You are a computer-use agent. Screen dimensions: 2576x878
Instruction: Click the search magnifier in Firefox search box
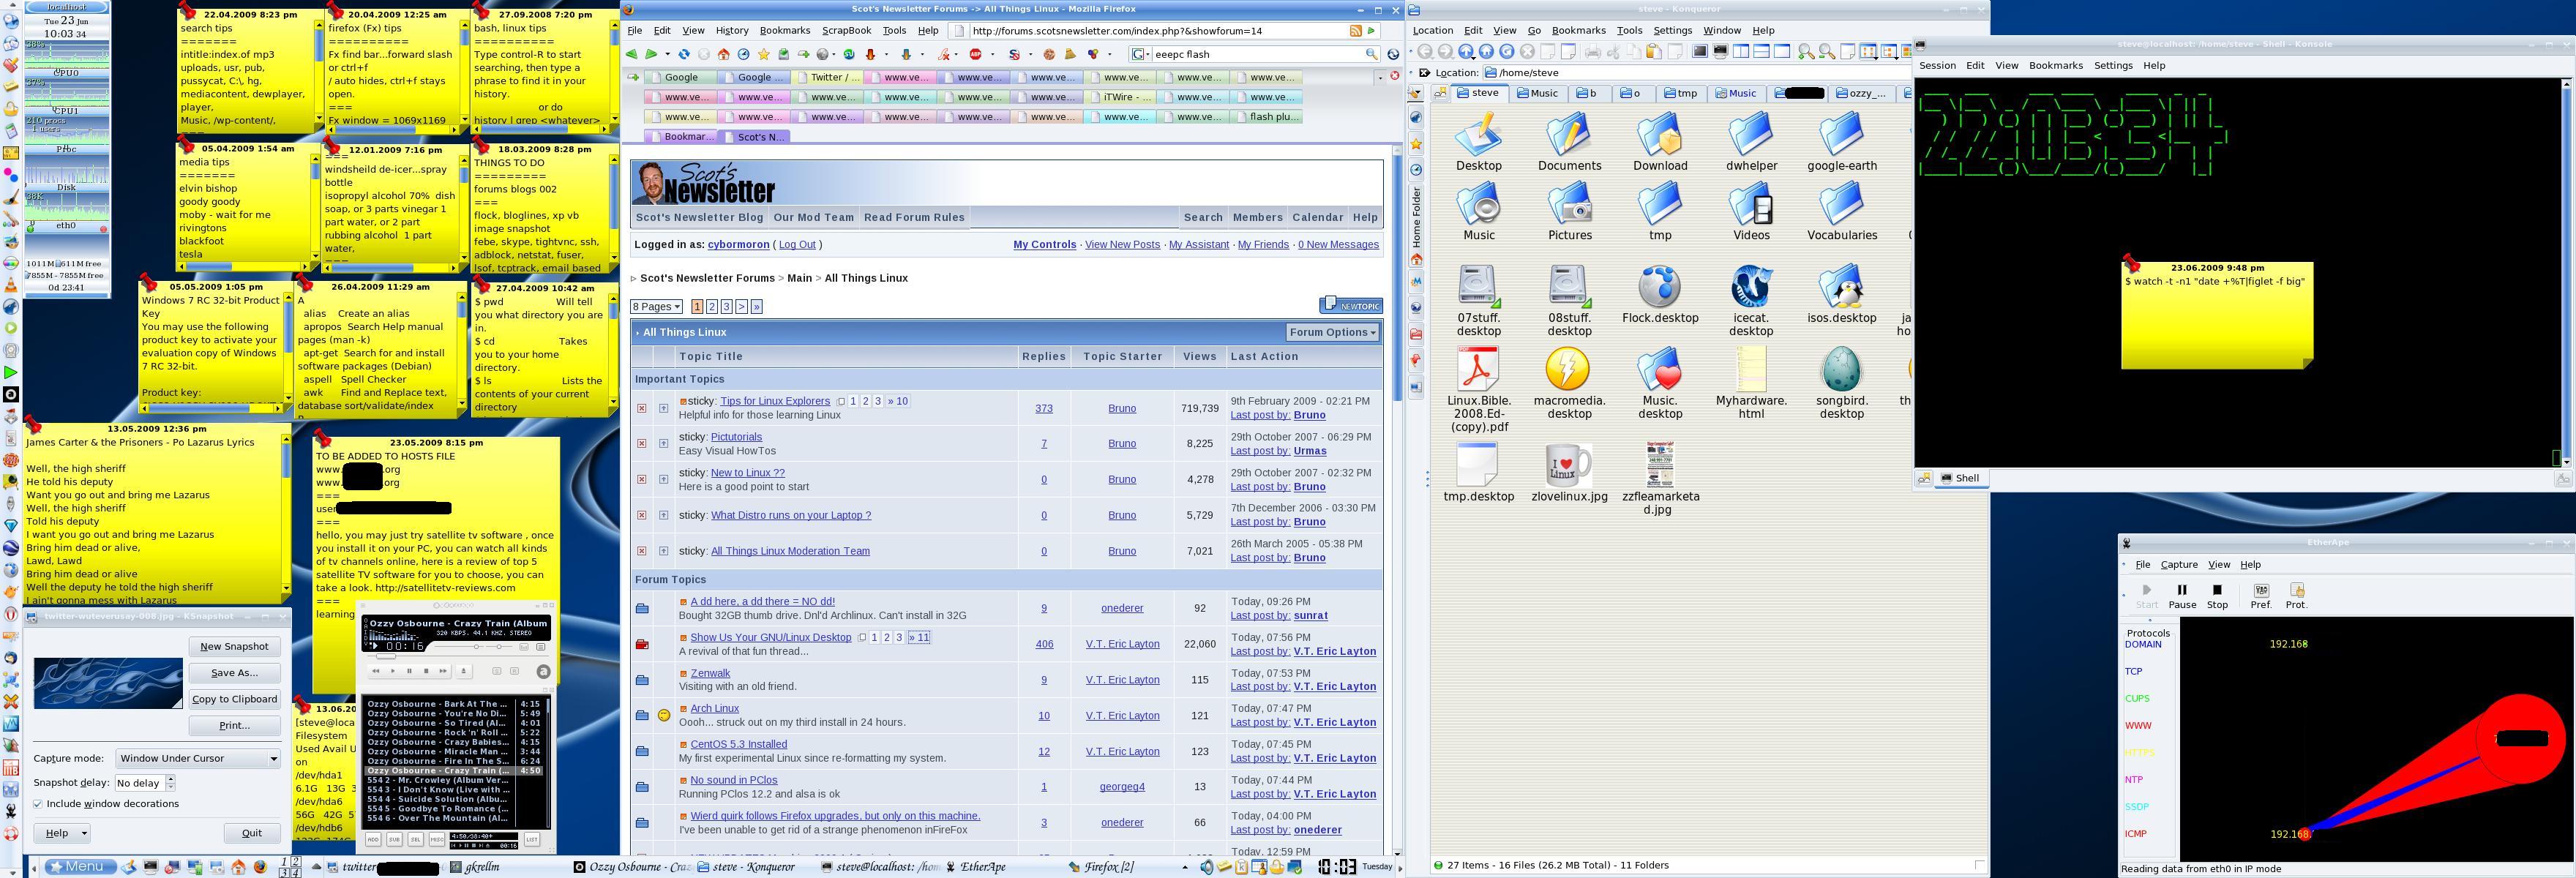pyautogui.click(x=1372, y=54)
